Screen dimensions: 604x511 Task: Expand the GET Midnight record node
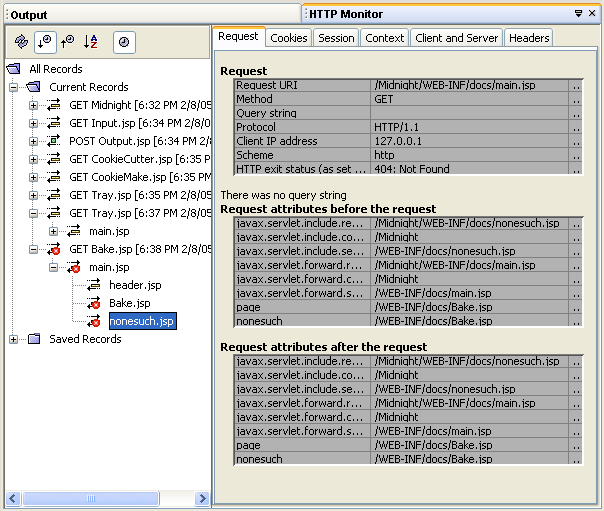[x=34, y=105]
